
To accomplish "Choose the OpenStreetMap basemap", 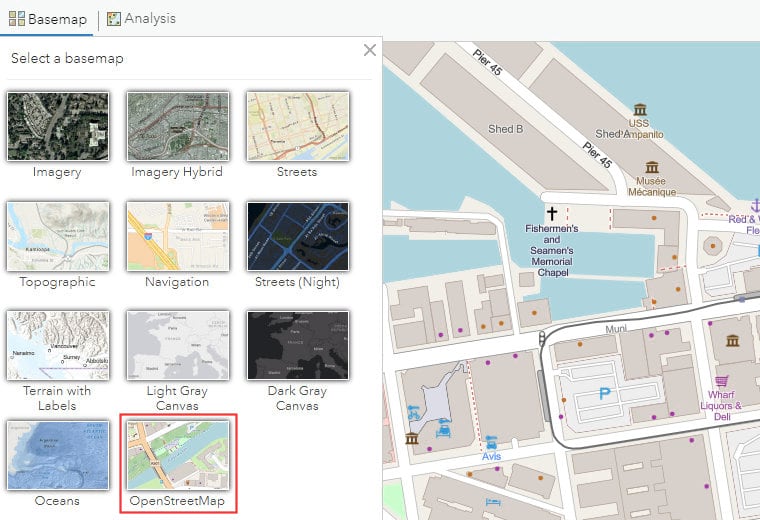I will click(177, 455).
